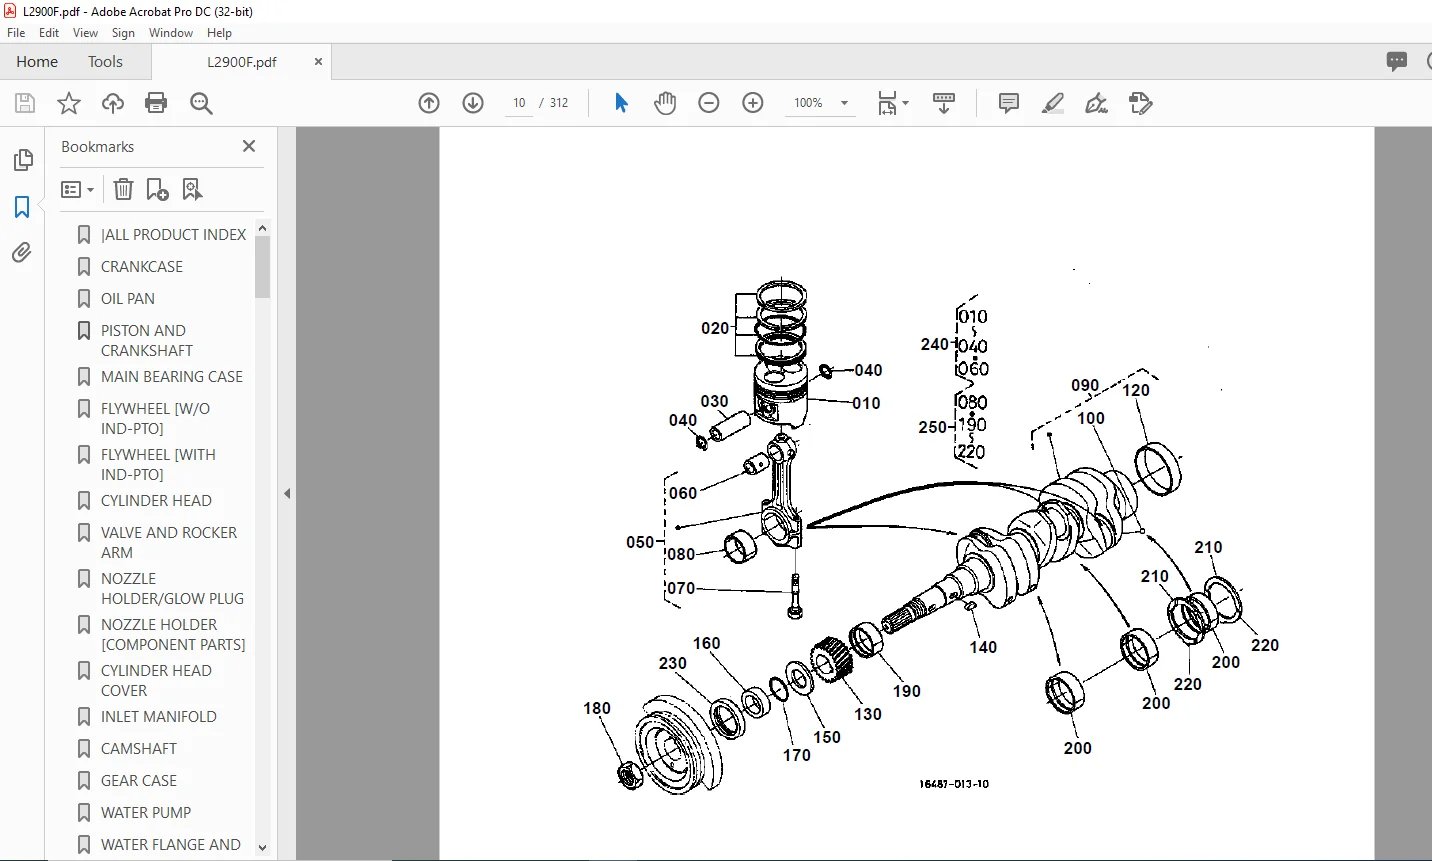Find current bookmark icon

coord(192,189)
